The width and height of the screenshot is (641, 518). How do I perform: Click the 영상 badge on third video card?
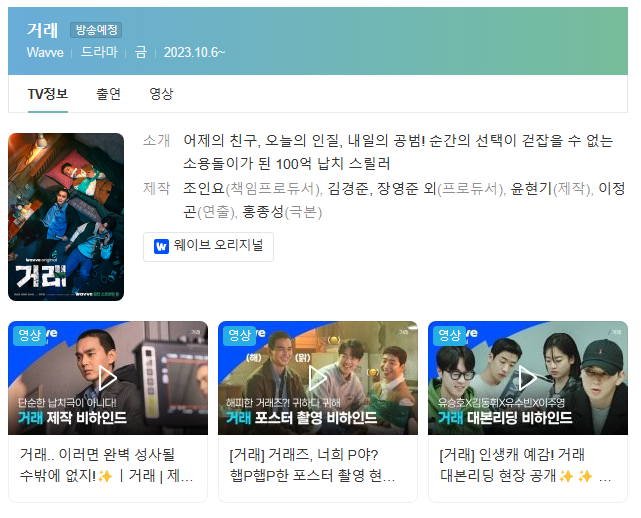pyautogui.click(x=450, y=336)
